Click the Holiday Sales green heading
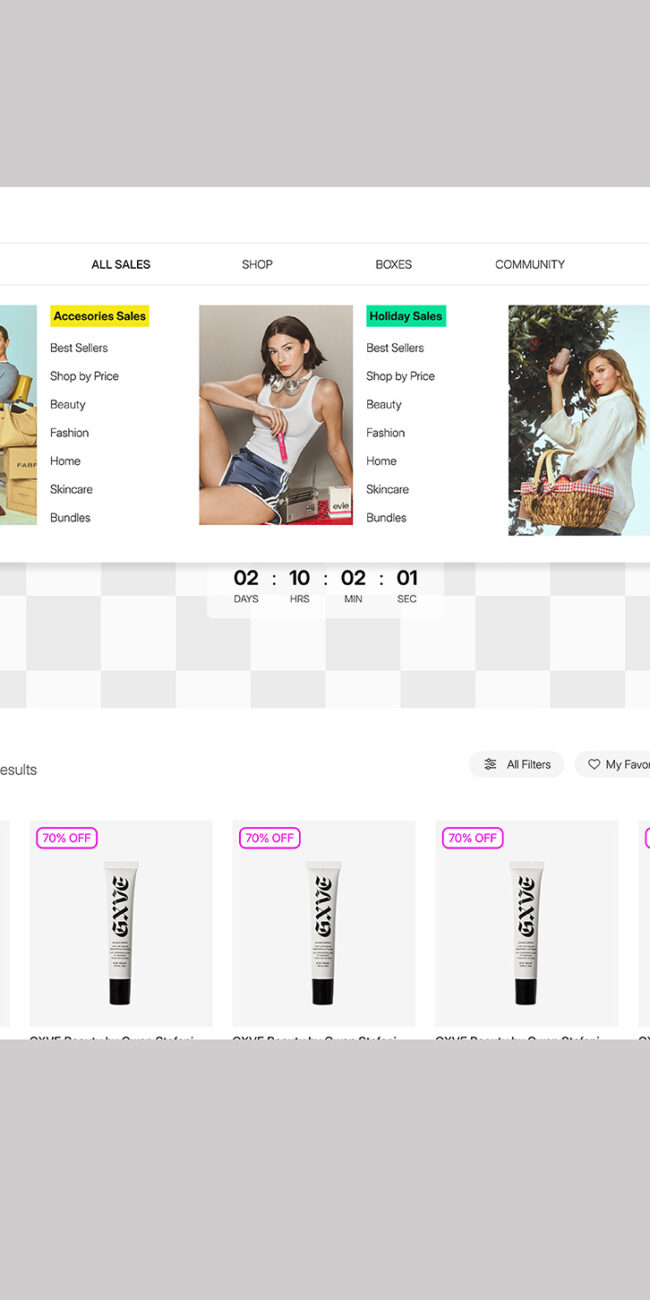650x1300 pixels. 405,316
